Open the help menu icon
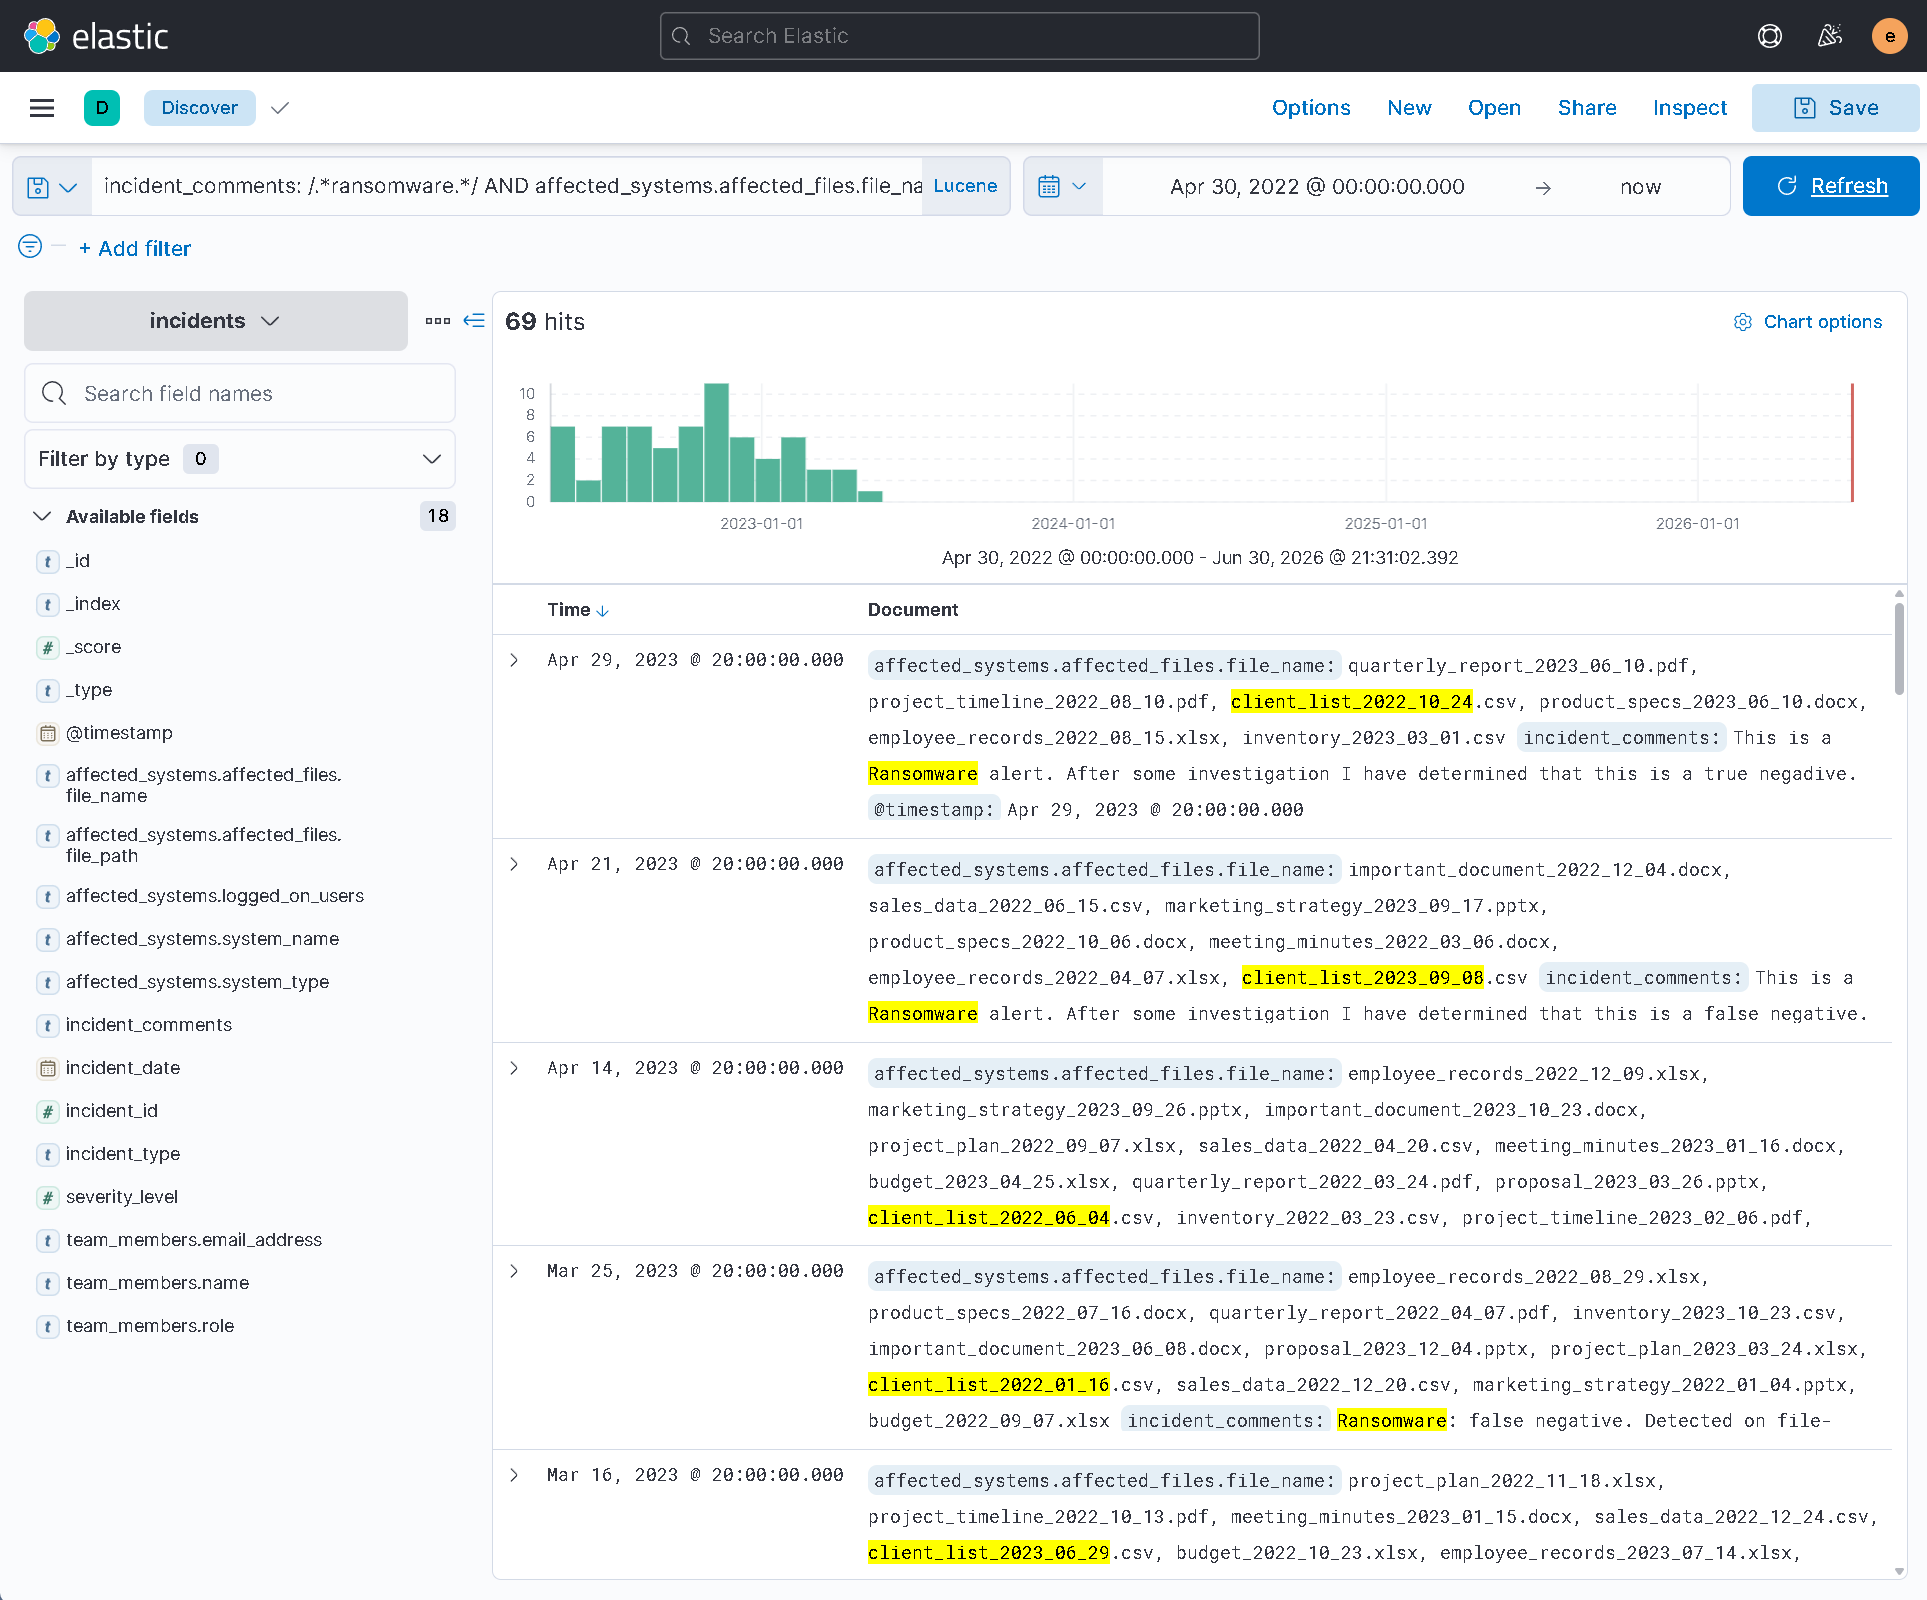 pos(1770,36)
